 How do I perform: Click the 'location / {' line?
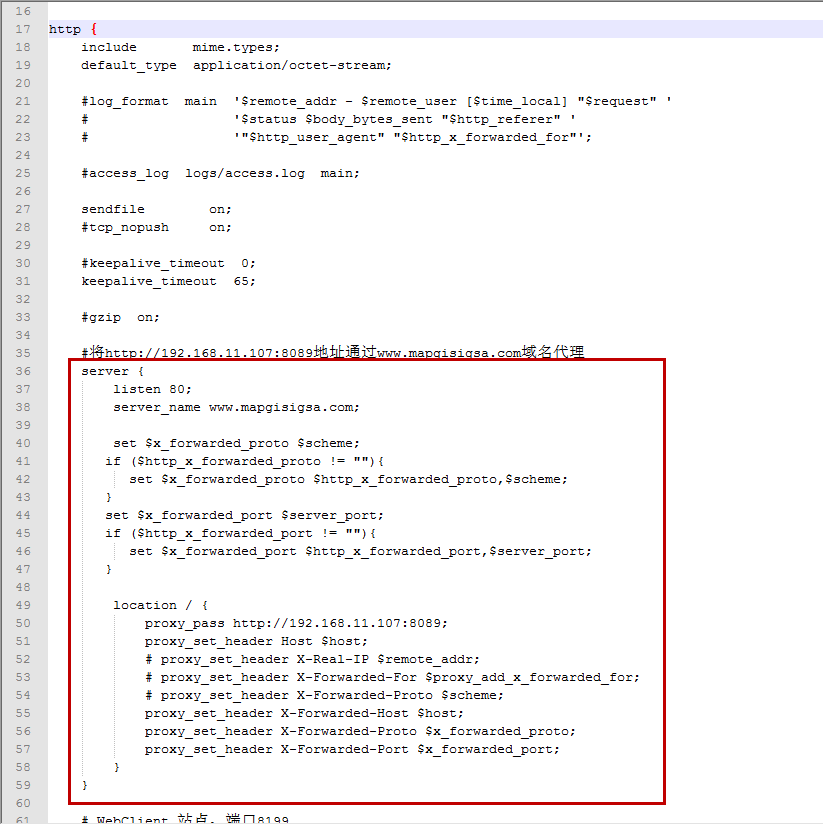coord(160,605)
